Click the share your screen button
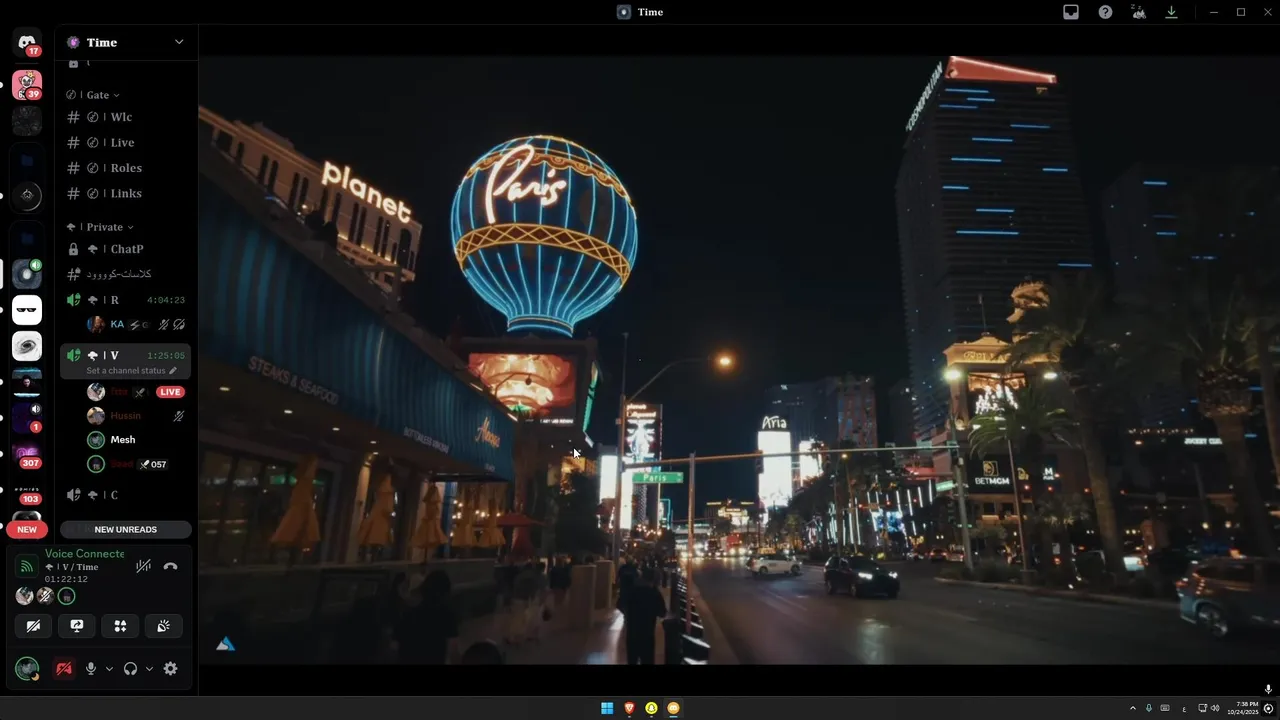The height and width of the screenshot is (720, 1280). point(77,626)
